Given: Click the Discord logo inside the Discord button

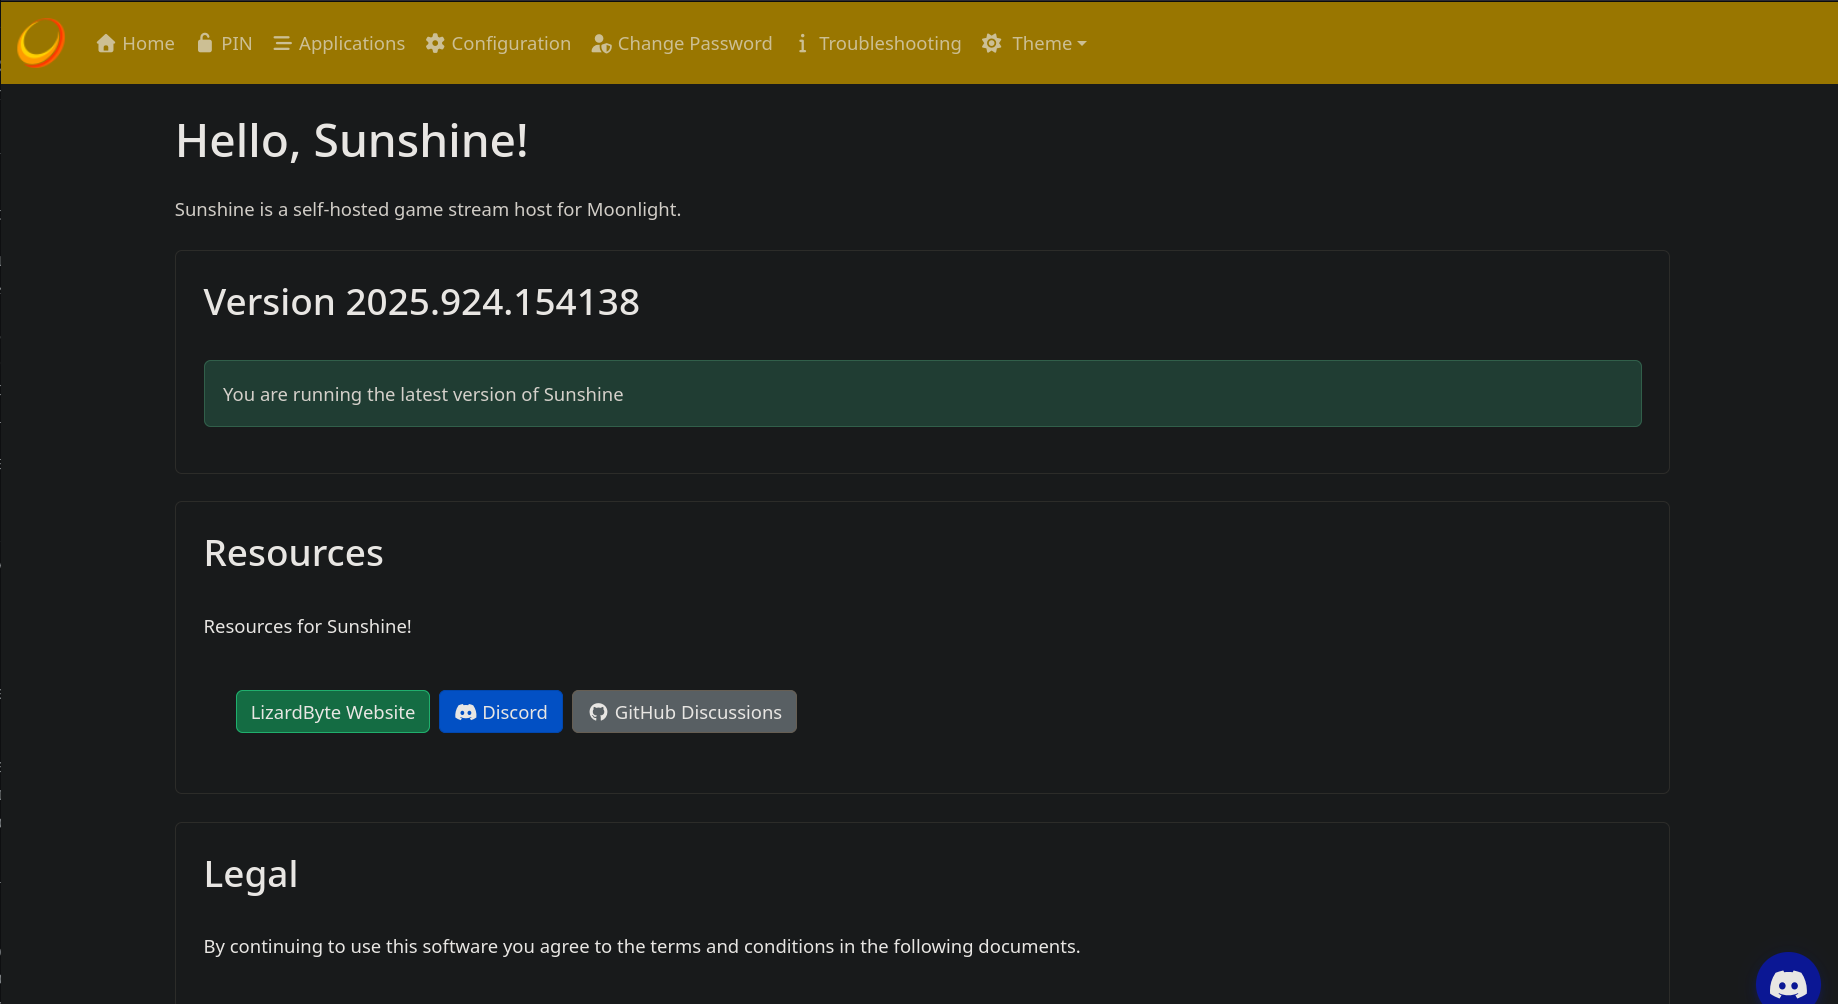Looking at the screenshot, I should pyautogui.click(x=466, y=712).
